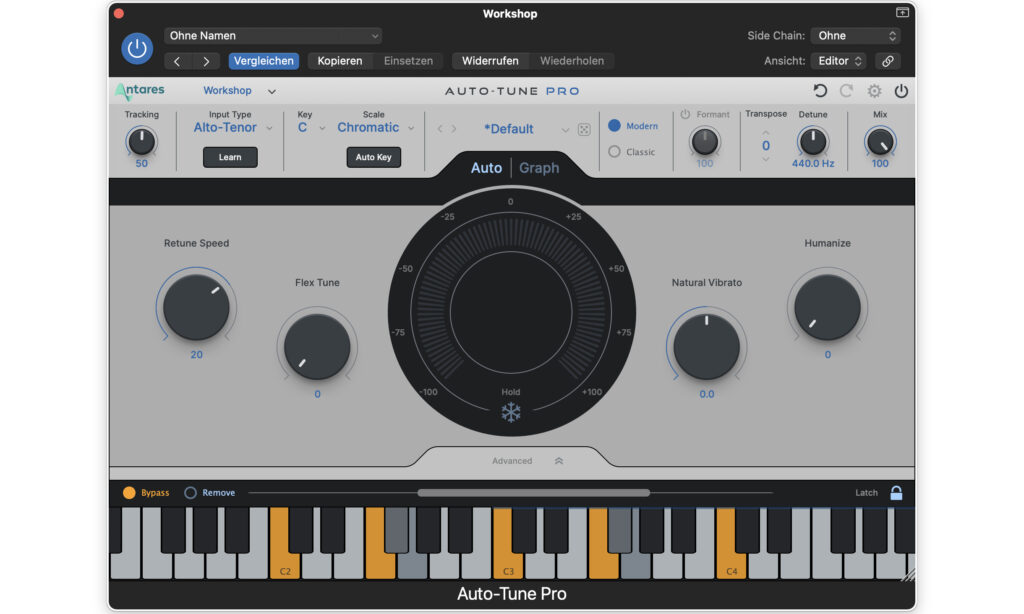Image resolution: width=1024 pixels, height=614 pixels.
Task: Enable the Formant power icon
Action: pos(685,114)
